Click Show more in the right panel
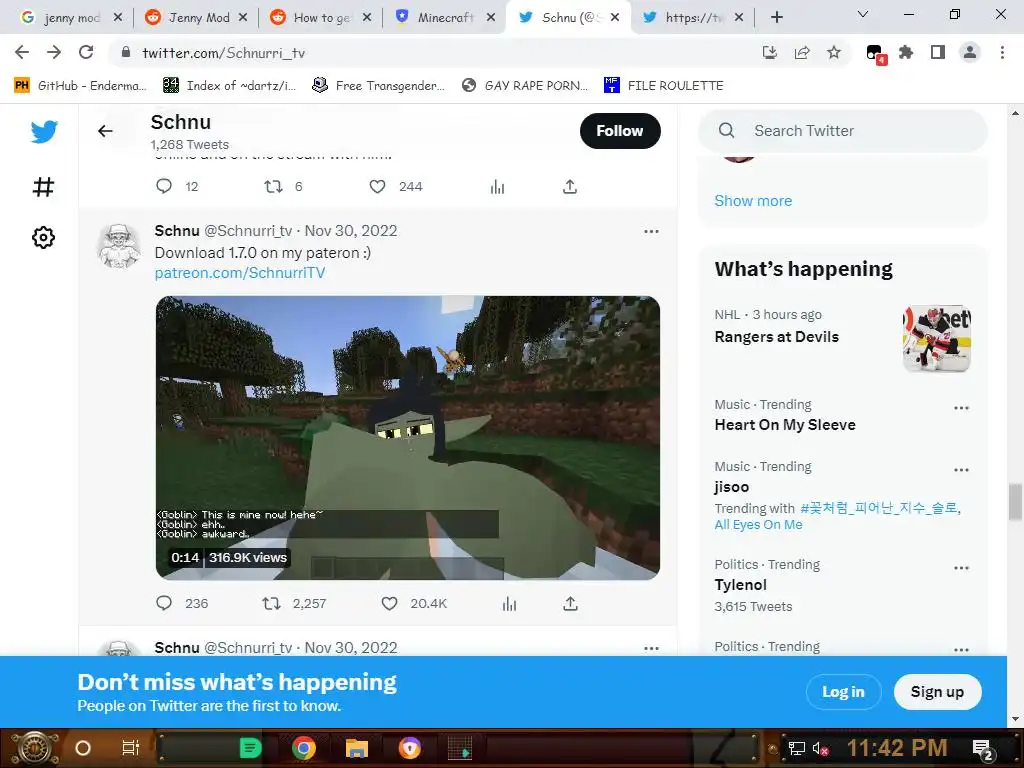1024x768 pixels. 753,200
